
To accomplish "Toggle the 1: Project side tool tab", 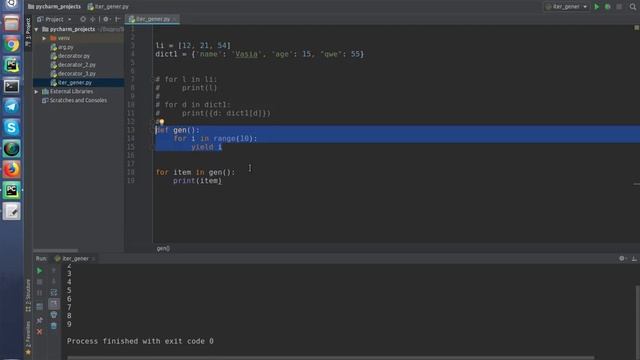I will click(28, 33).
